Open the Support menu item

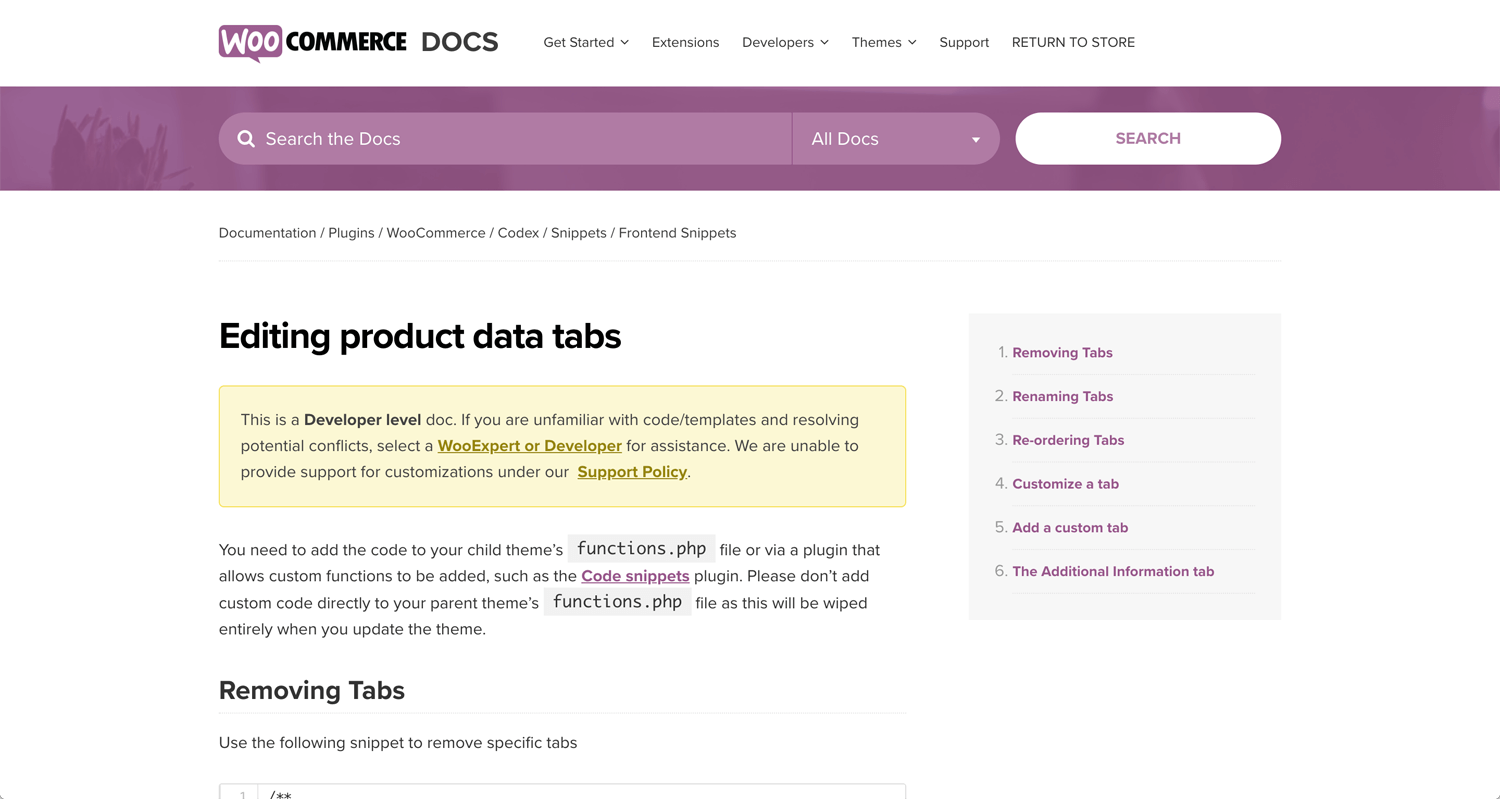pos(964,42)
